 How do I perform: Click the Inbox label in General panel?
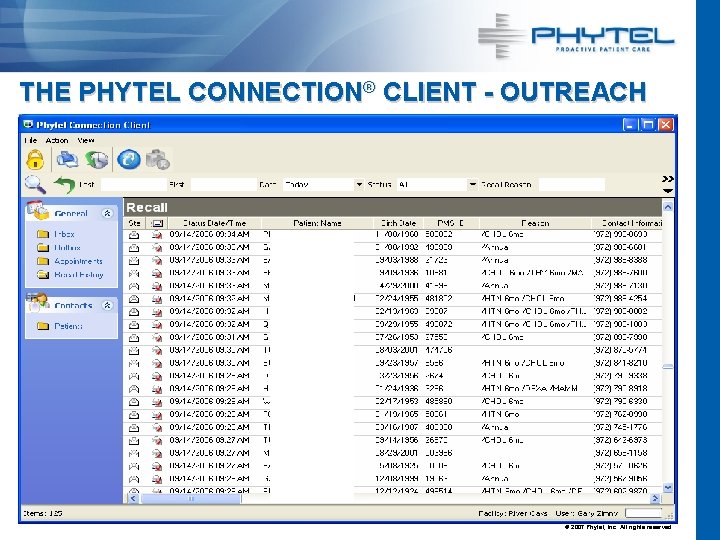coord(64,234)
